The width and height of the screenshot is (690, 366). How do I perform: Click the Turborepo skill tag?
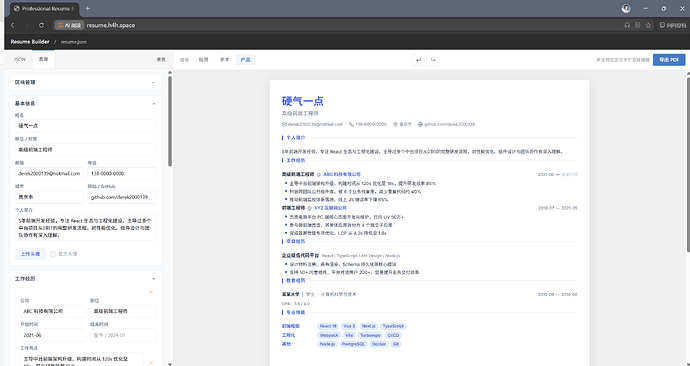pos(370,335)
